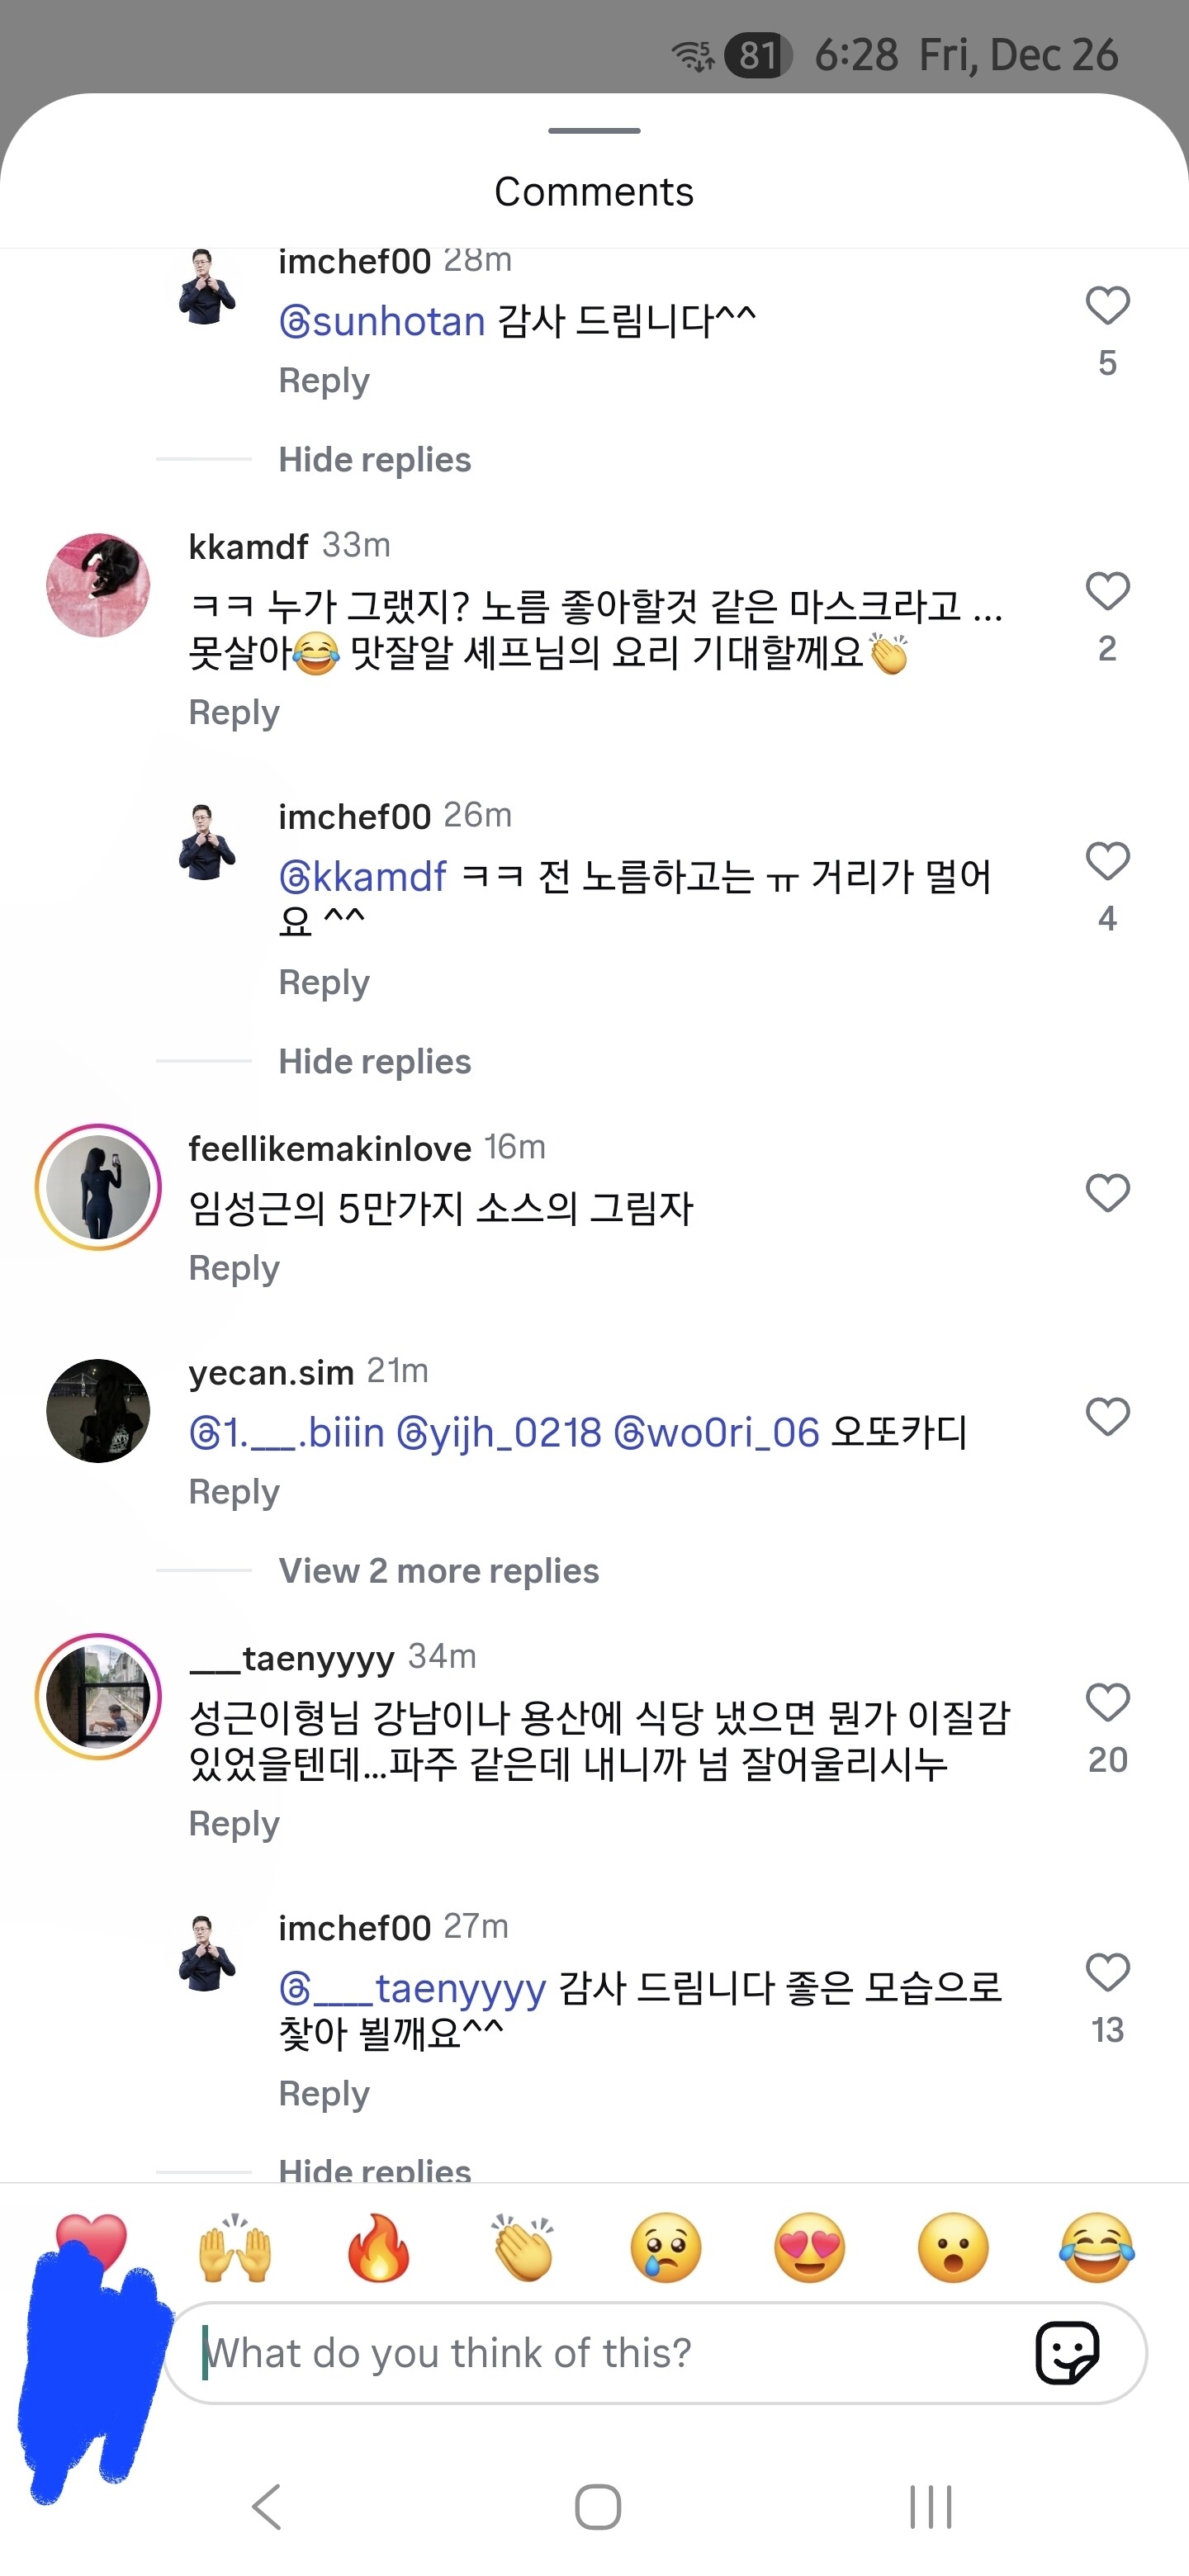Reply to feellikemakinlove's comment
The height and width of the screenshot is (2576, 1189).
(x=234, y=1268)
